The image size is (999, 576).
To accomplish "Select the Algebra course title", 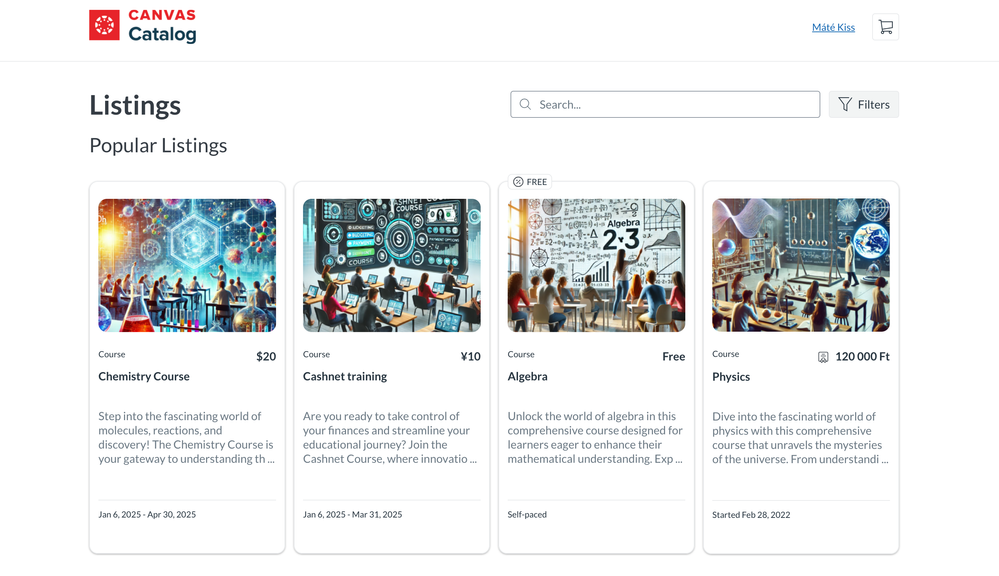I will [x=528, y=377].
